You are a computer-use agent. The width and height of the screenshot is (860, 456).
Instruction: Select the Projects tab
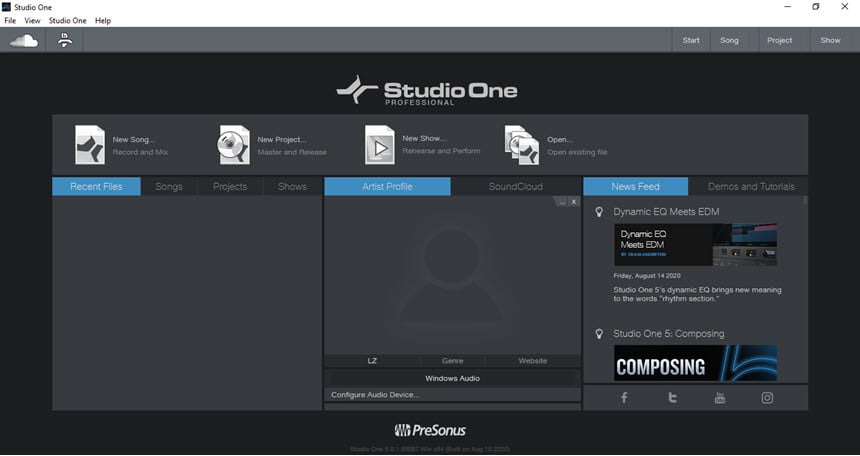(230, 187)
